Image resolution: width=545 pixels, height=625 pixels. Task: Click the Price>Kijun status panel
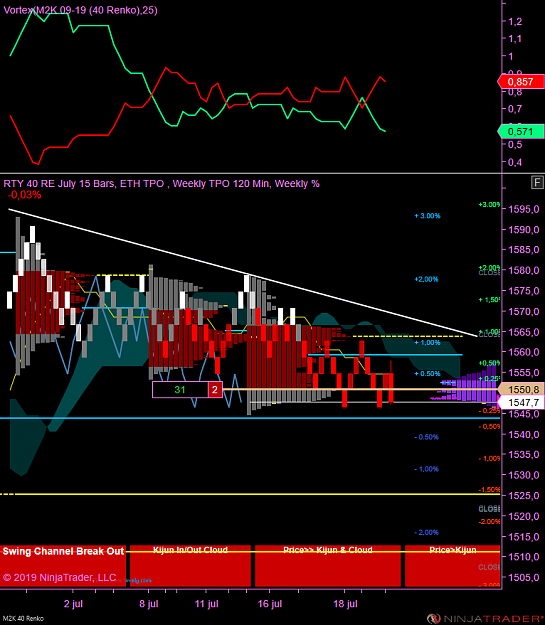click(453, 566)
